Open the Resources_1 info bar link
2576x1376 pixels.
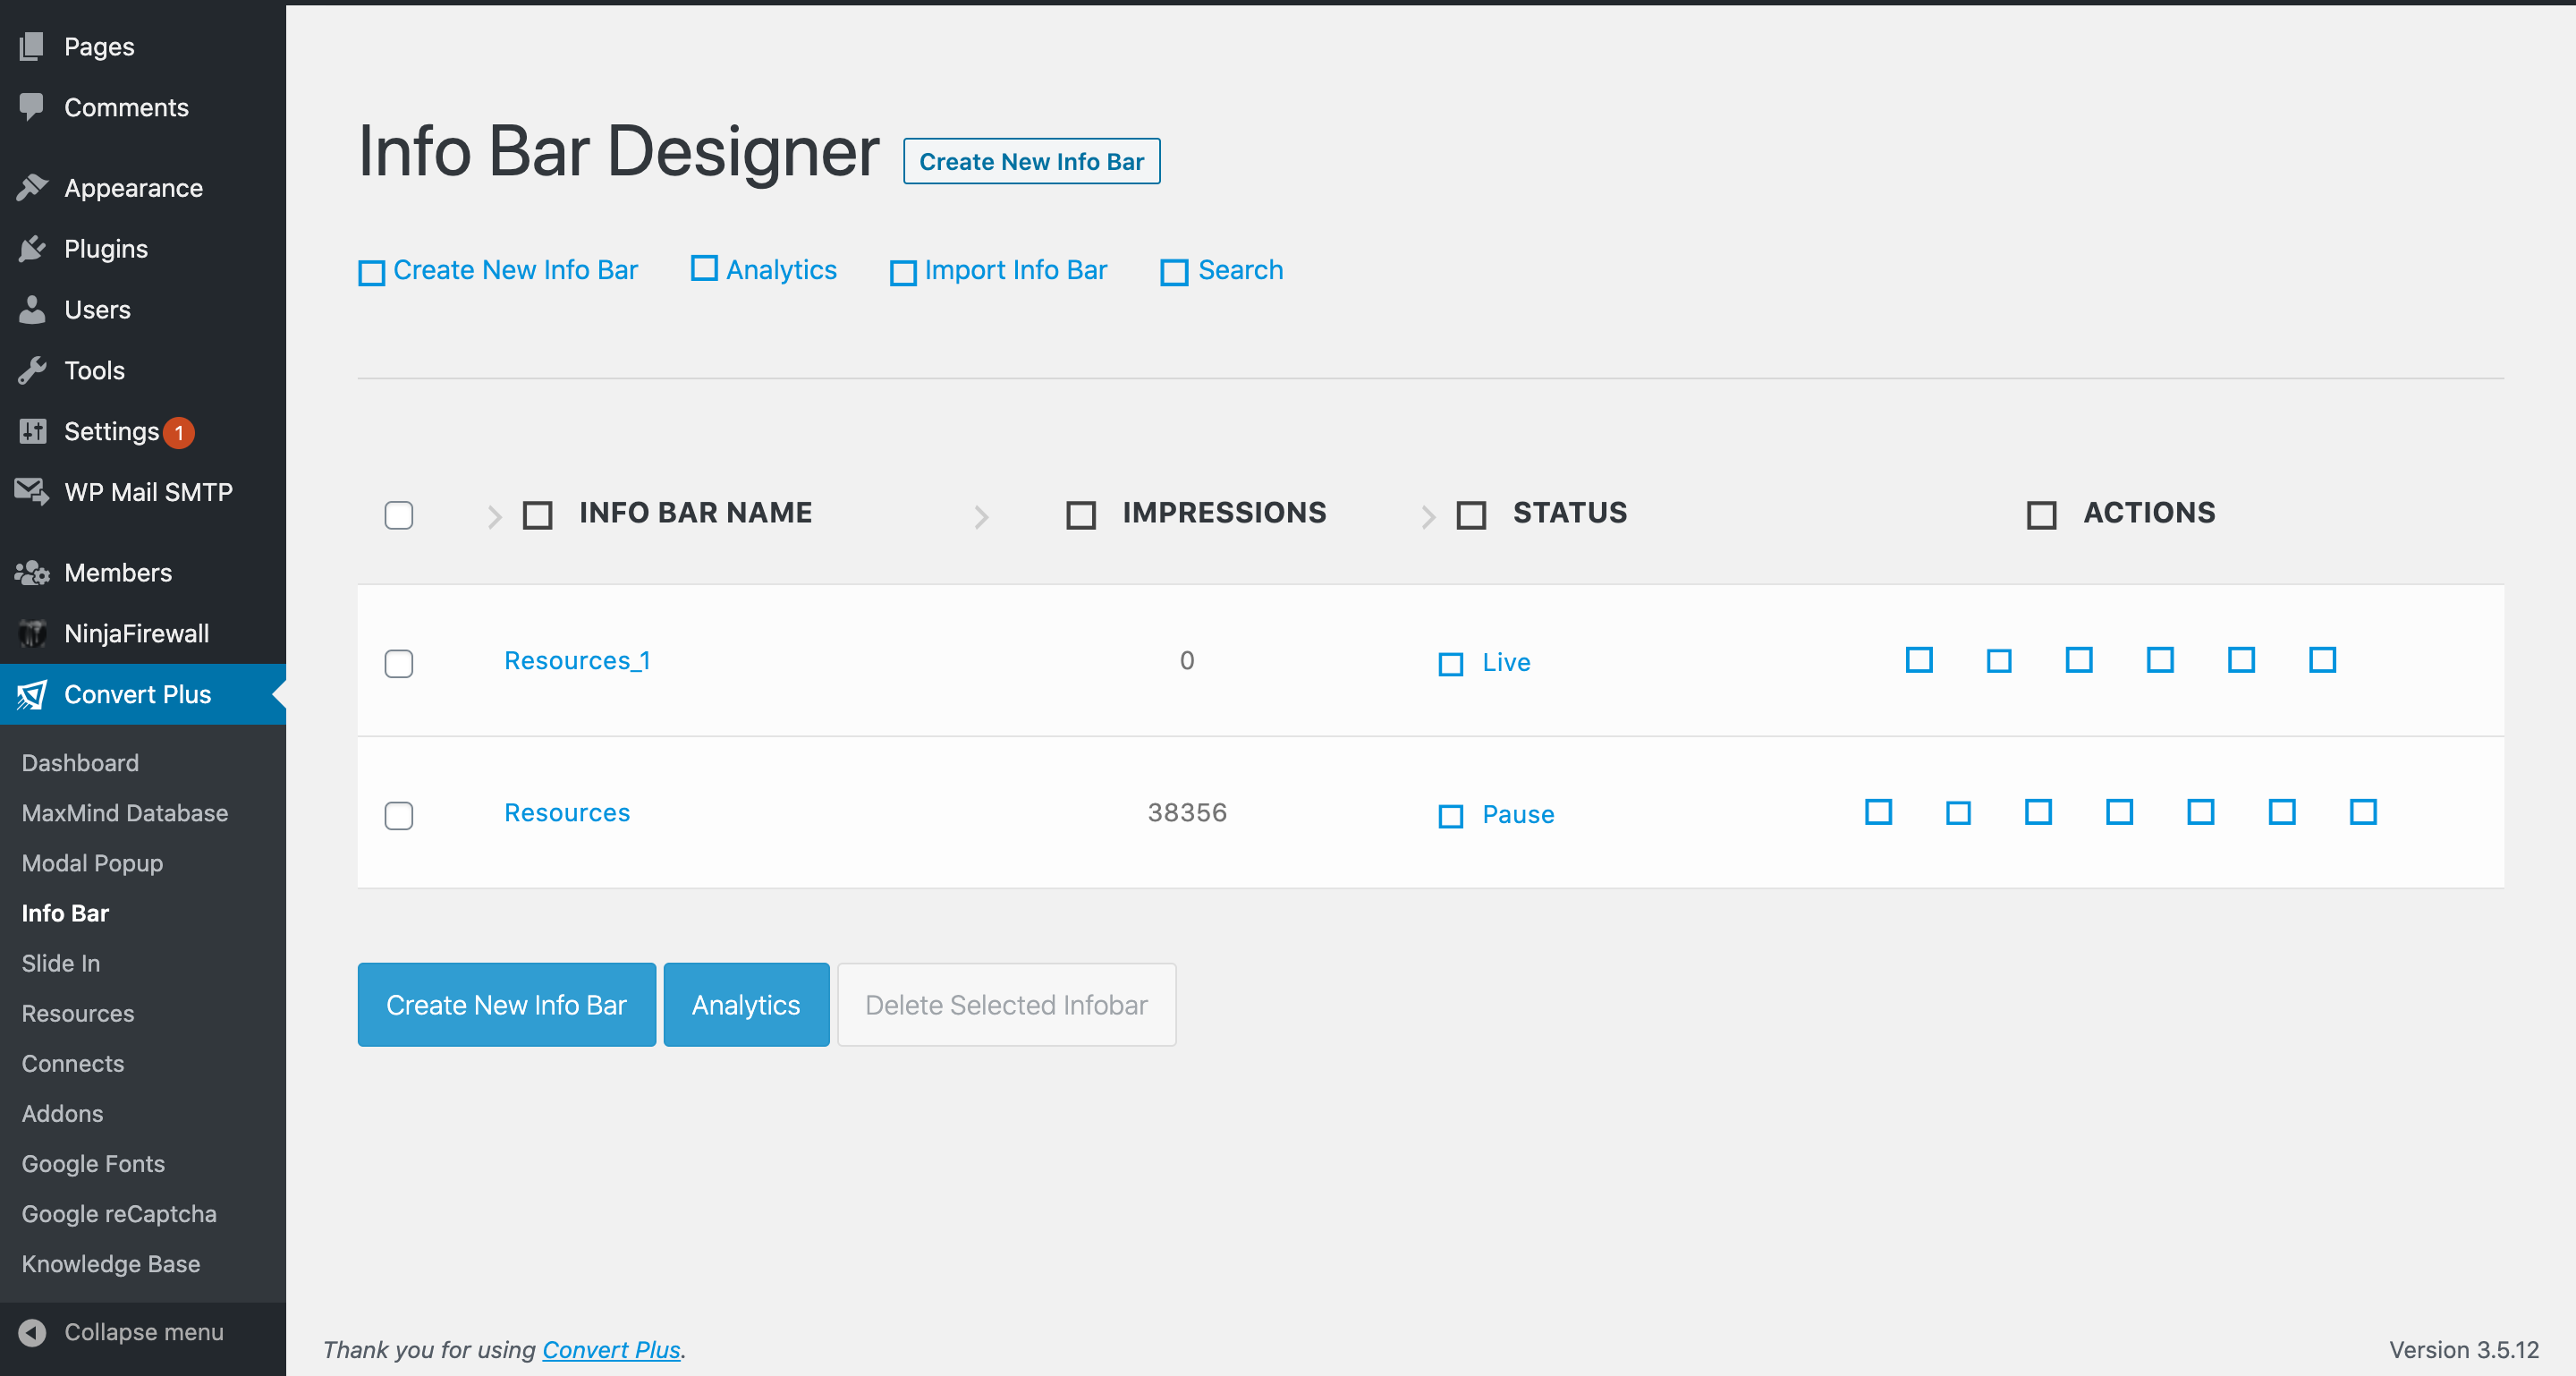[577, 660]
